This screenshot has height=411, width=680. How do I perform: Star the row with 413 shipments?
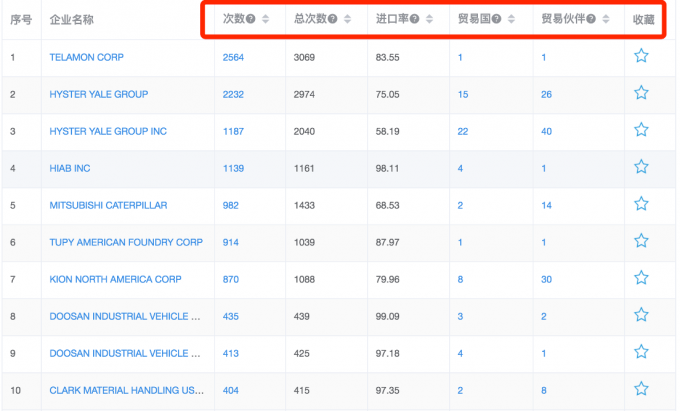(641, 352)
